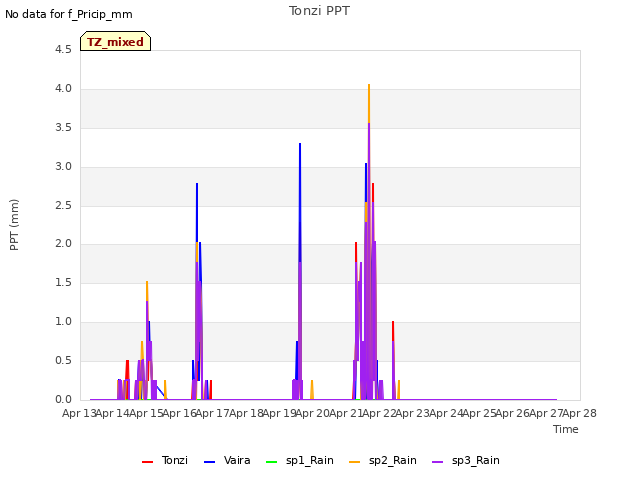
Task: Click the 2.0 y-axis tick label
Action: [63, 244]
